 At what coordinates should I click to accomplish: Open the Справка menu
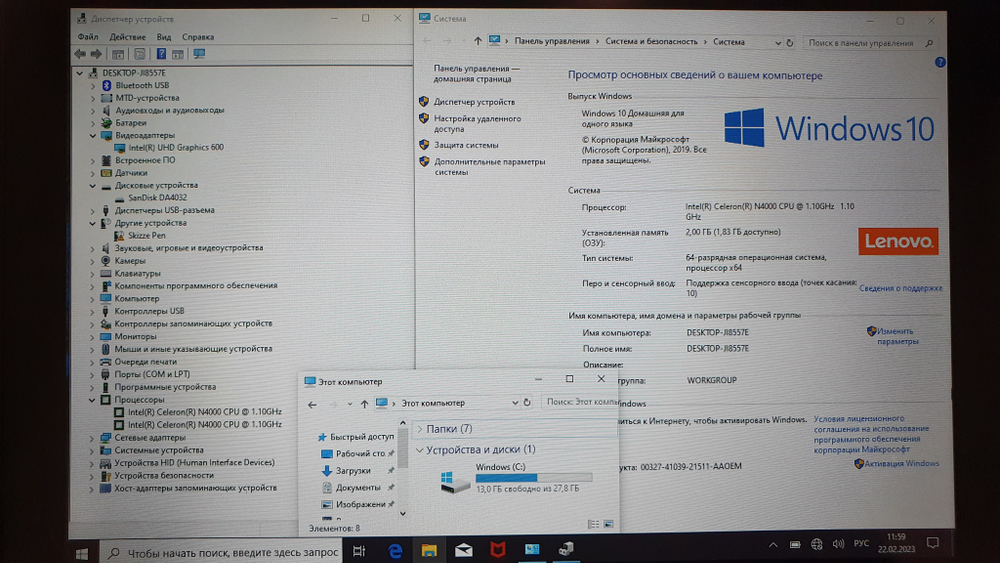(x=198, y=37)
